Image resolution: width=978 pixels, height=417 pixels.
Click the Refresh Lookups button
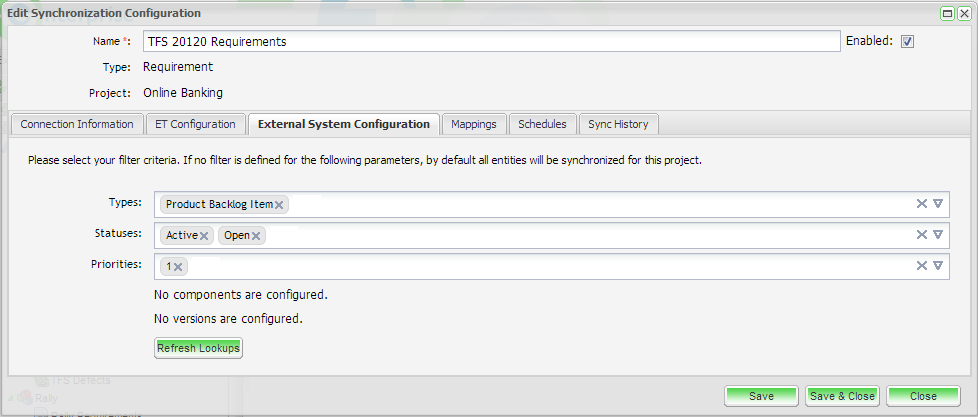pos(199,348)
